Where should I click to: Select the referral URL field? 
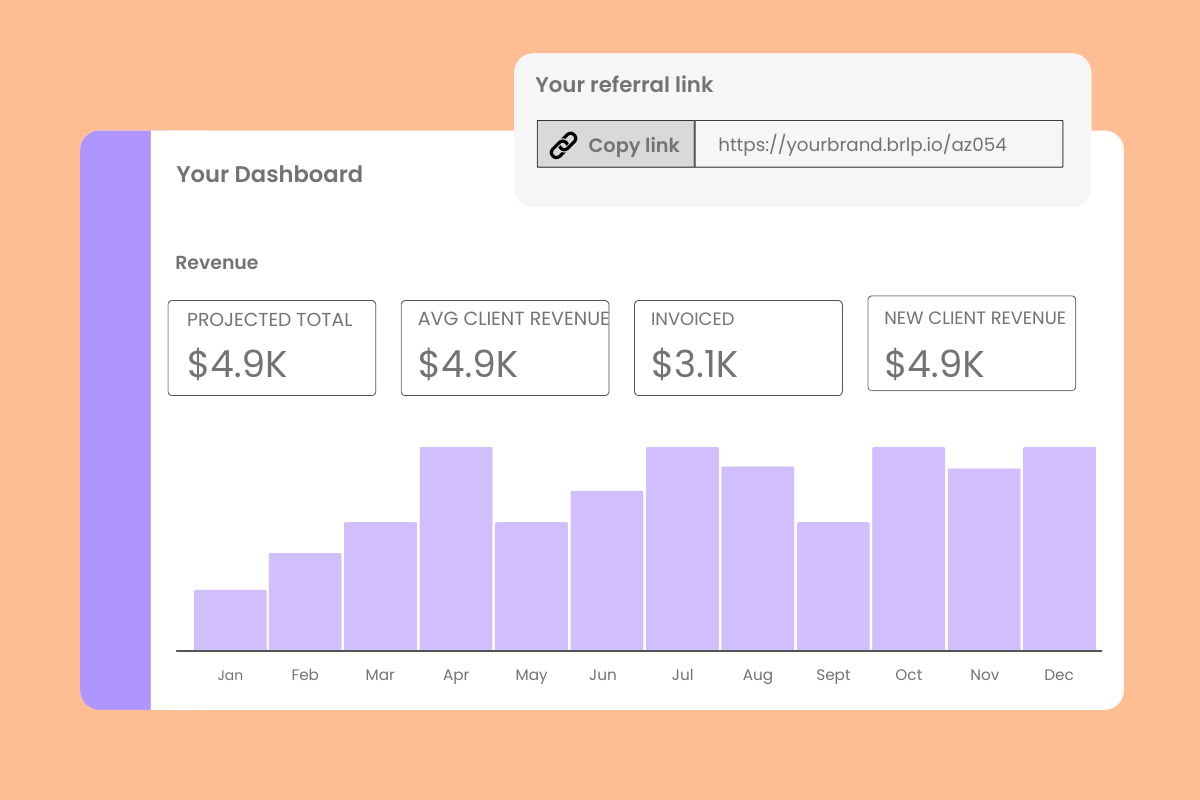click(878, 145)
